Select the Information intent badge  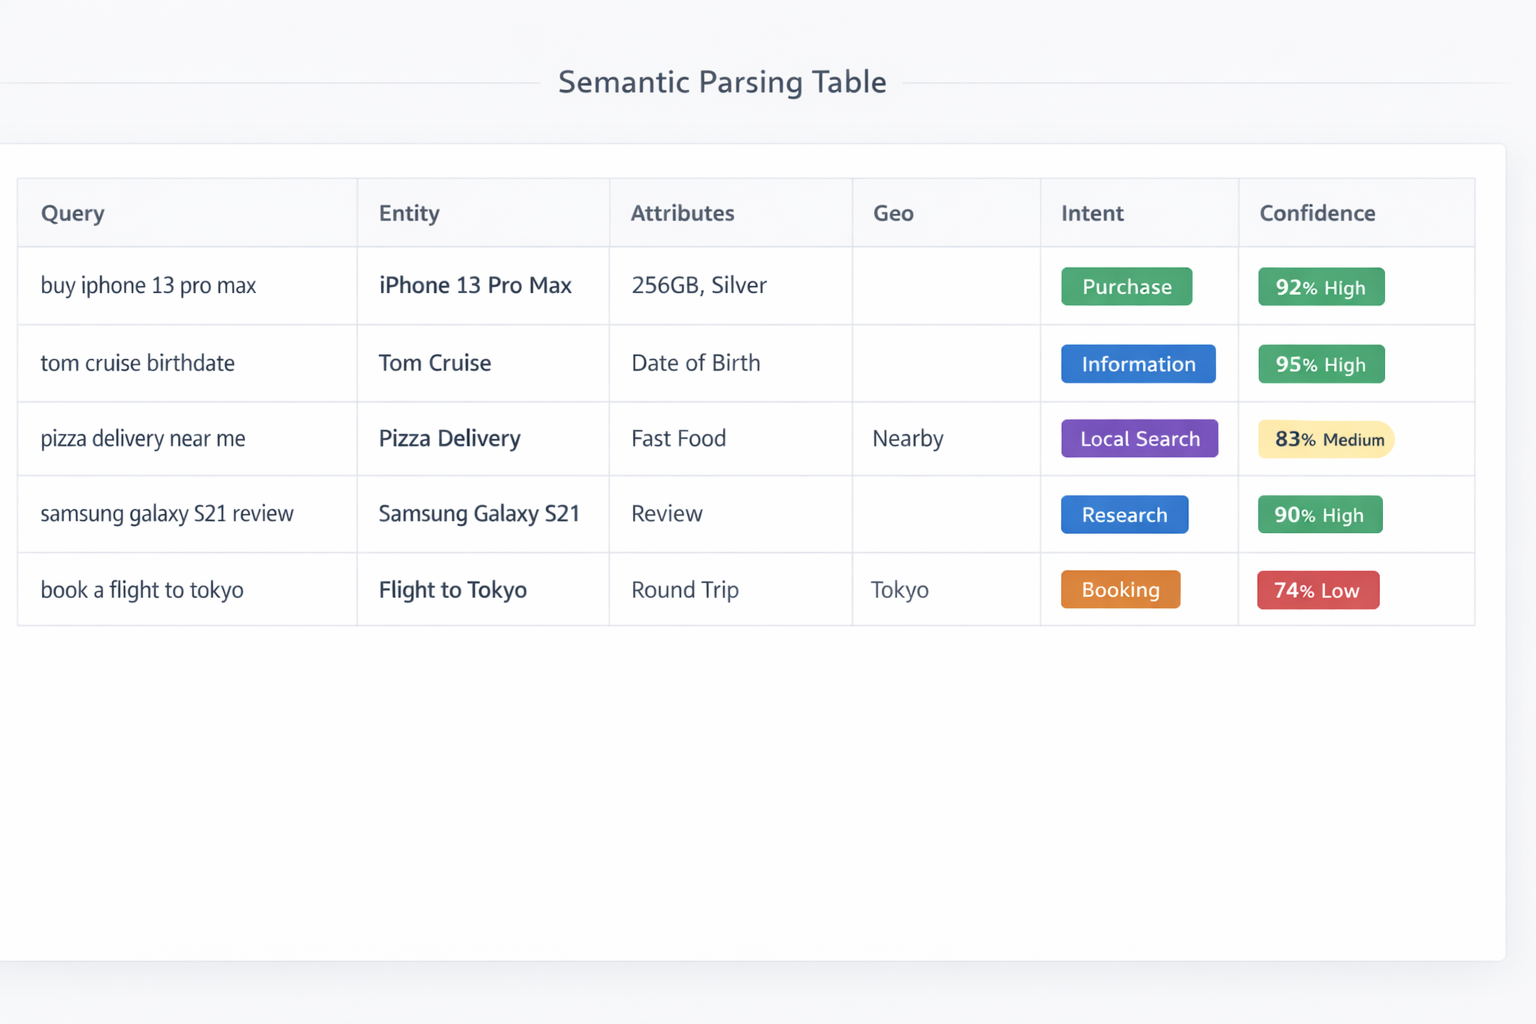point(1138,364)
